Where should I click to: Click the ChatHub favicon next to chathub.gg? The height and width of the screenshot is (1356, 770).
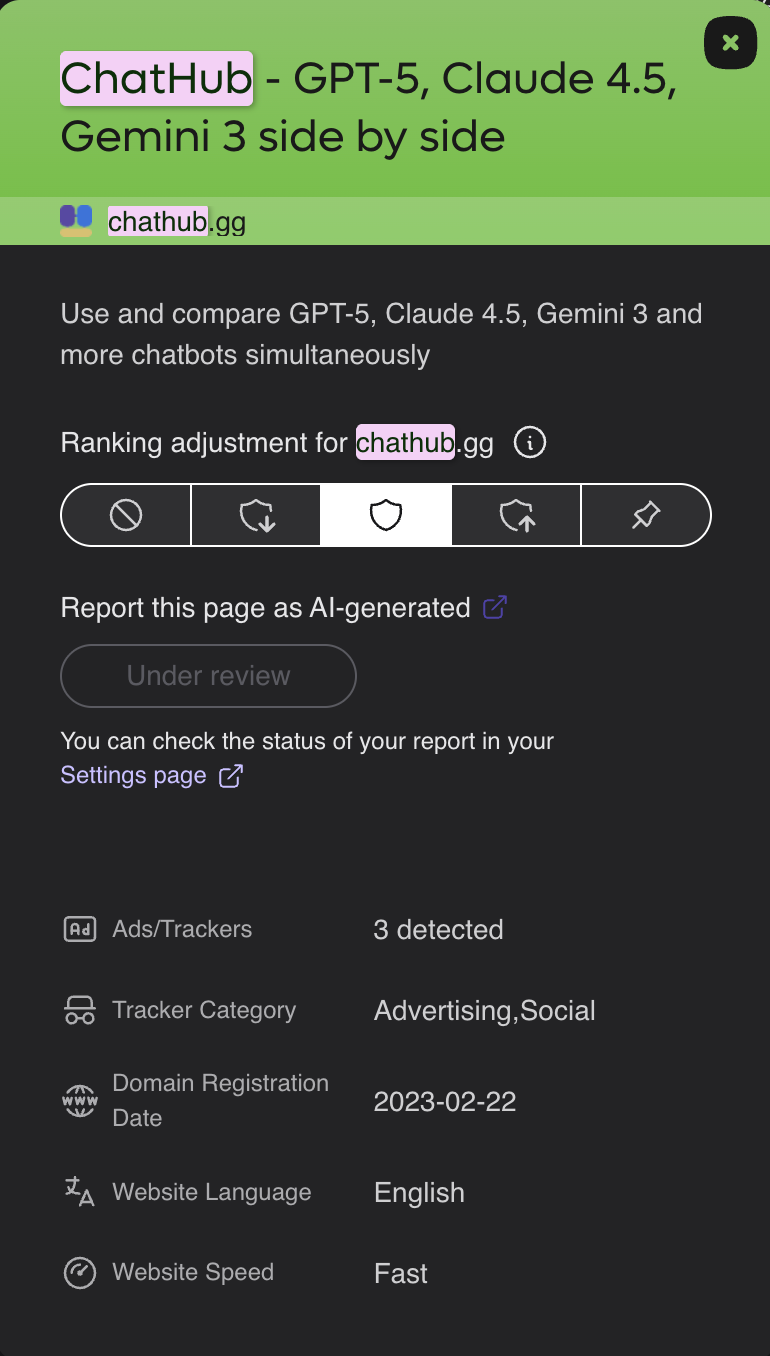[x=76, y=221]
